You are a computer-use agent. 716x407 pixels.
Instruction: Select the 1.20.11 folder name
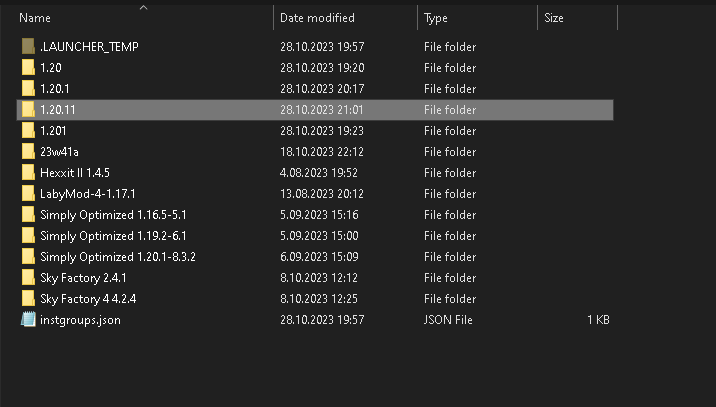pos(56,110)
